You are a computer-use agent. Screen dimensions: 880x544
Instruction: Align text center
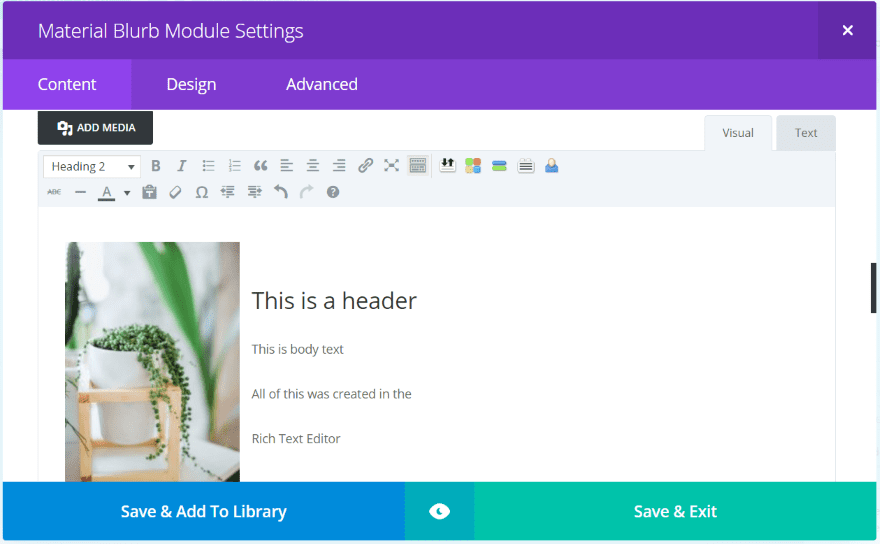(313, 166)
